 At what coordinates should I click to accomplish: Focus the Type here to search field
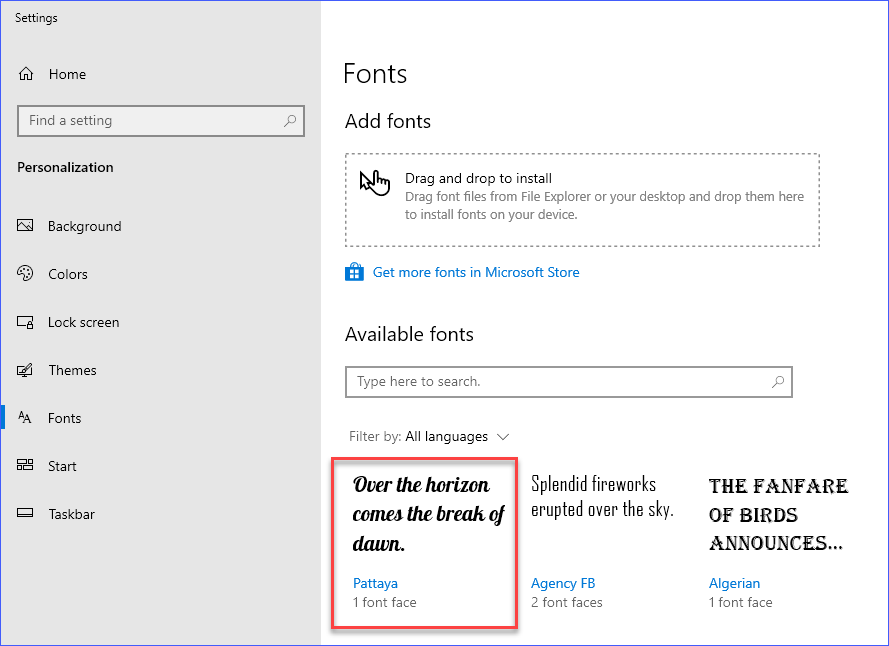[569, 382]
